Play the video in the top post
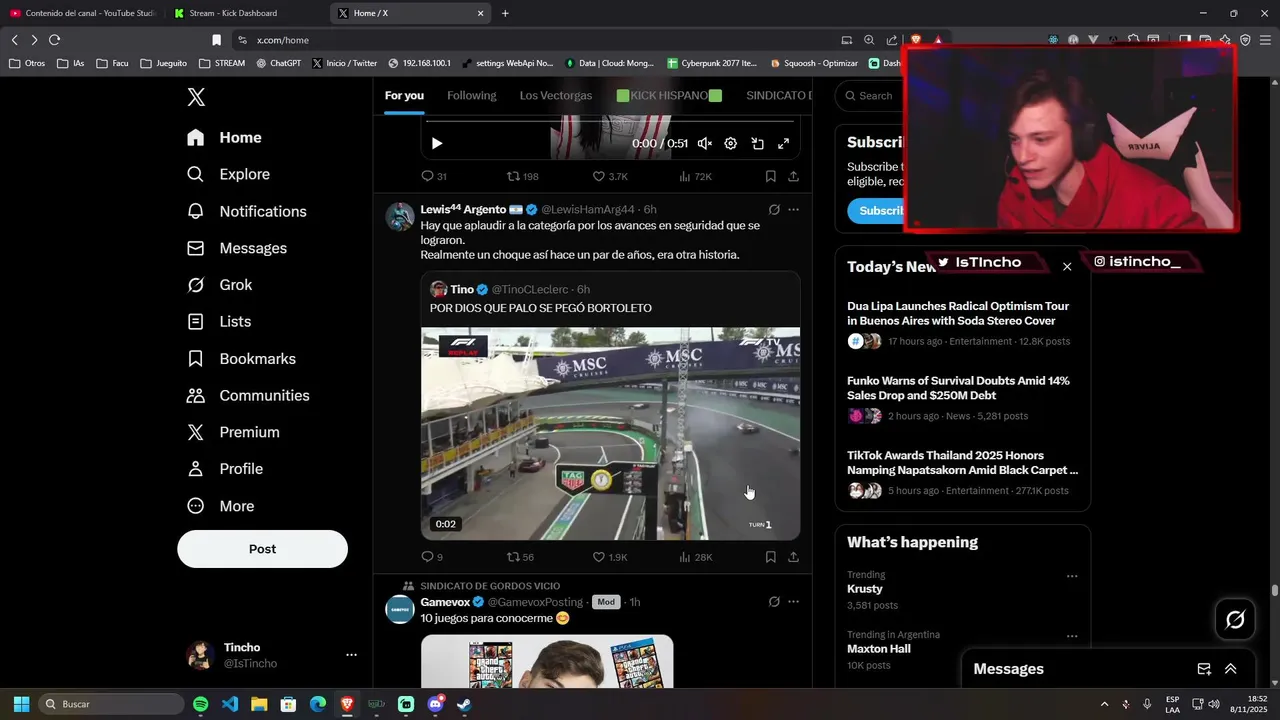 [x=436, y=144]
